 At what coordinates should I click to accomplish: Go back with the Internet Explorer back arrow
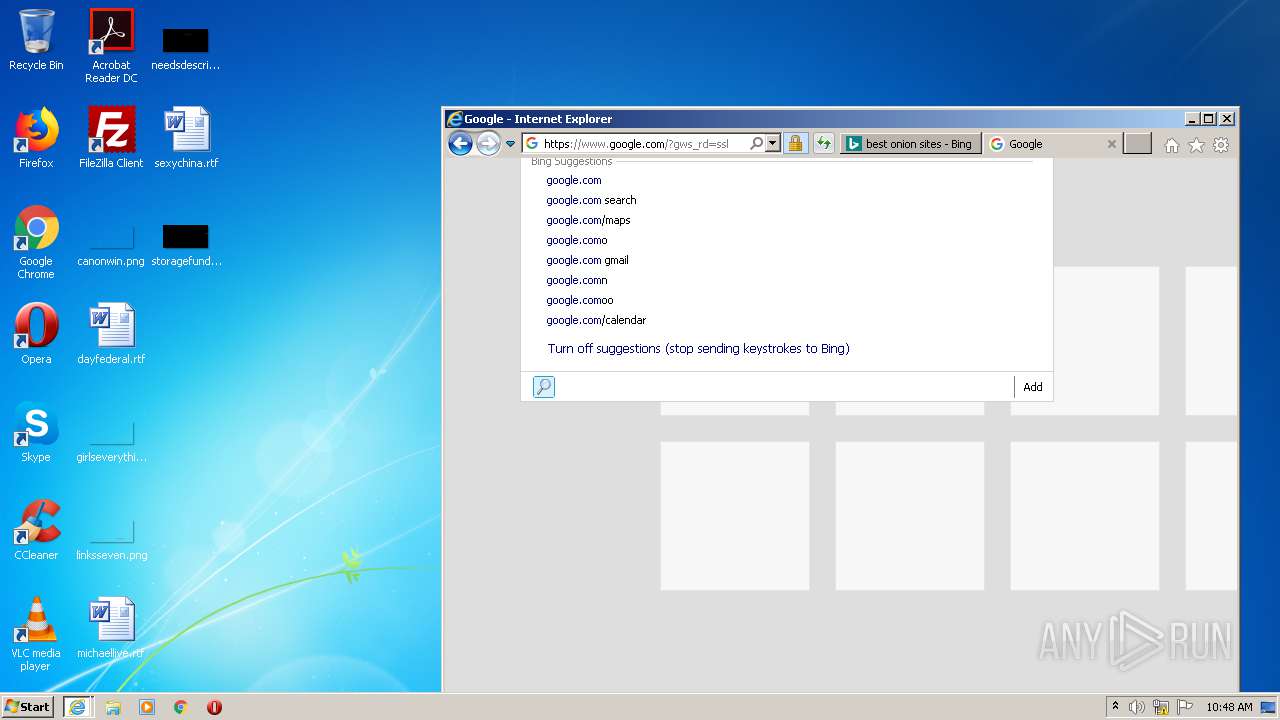point(460,143)
